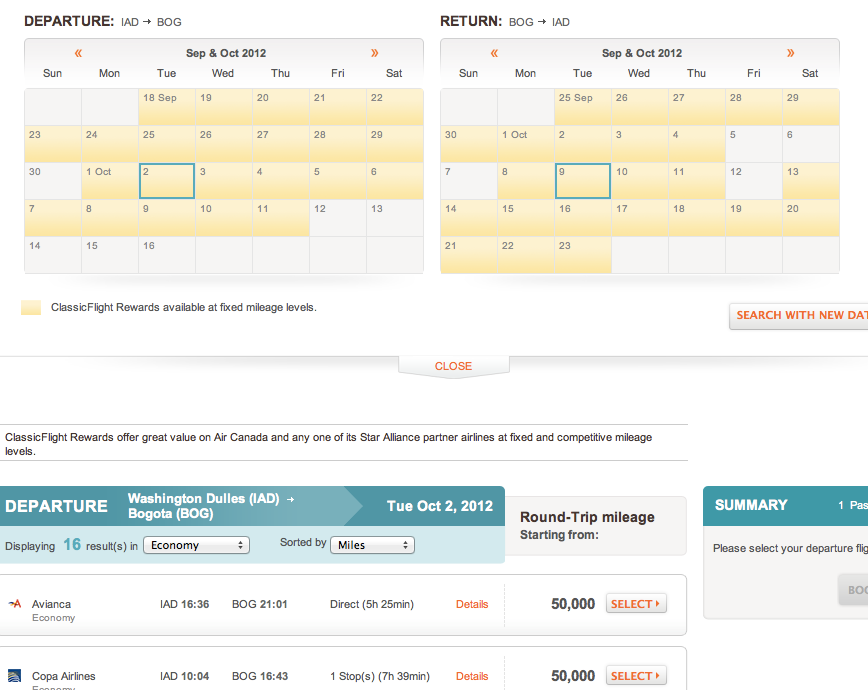Screen dimensions: 868x690
Task: Click the 16 results count
Action: click(x=72, y=544)
